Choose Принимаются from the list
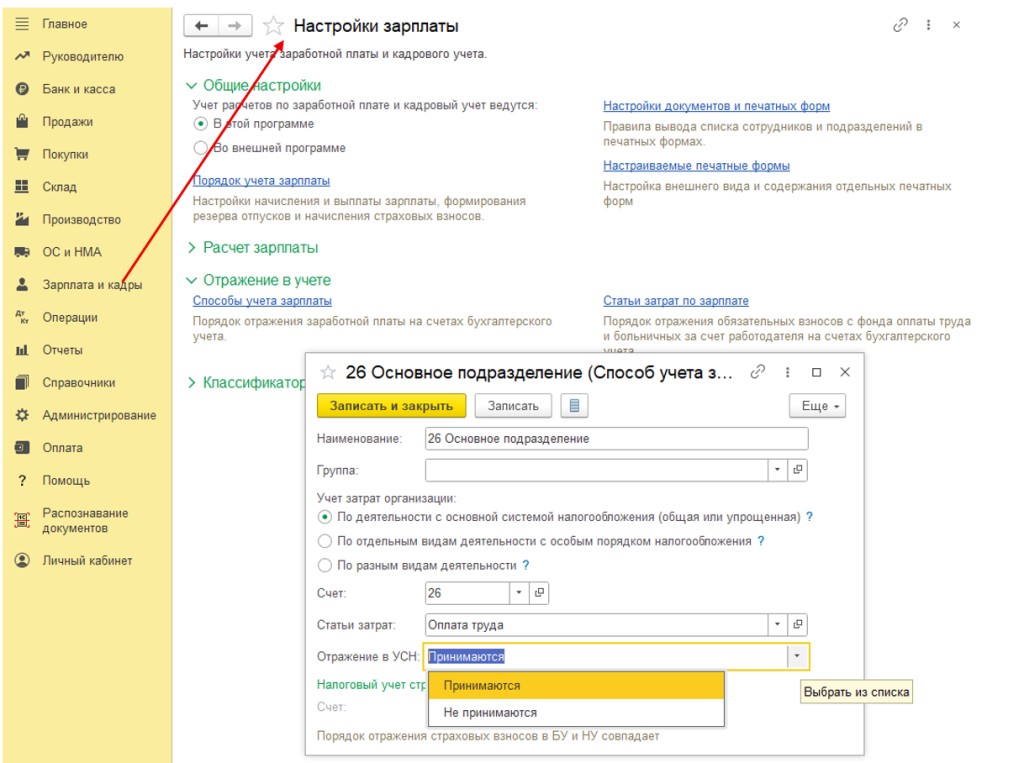Viewport: 1024px width, 763px height. [x=576, y=686]
